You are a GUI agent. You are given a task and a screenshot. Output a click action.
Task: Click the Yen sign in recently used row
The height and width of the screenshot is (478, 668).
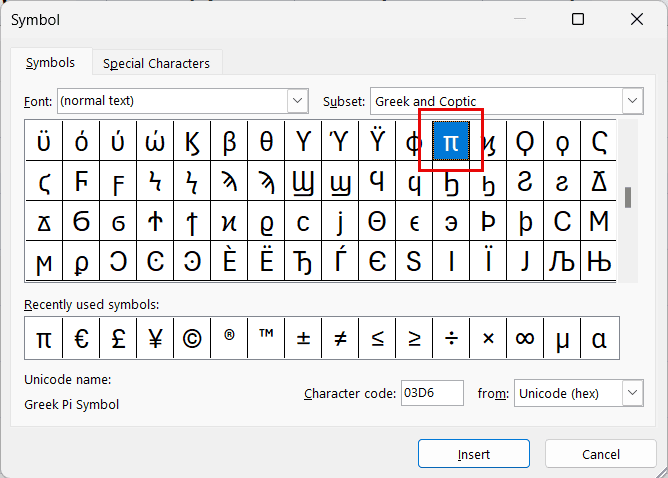tap(155, 339)
